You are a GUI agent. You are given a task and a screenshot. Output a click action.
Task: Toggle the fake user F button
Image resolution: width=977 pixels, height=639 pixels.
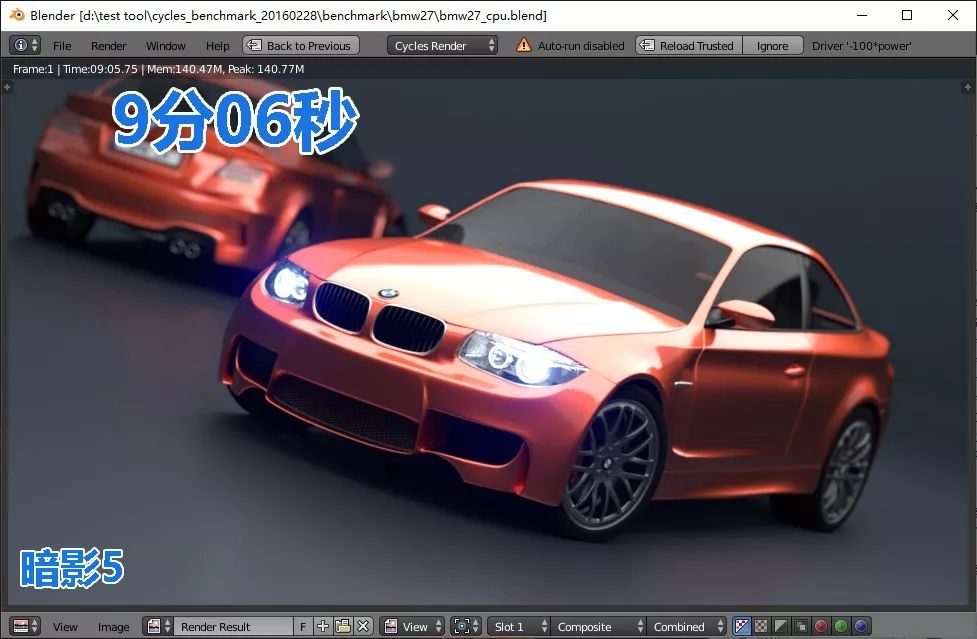[x=303, y=626]
